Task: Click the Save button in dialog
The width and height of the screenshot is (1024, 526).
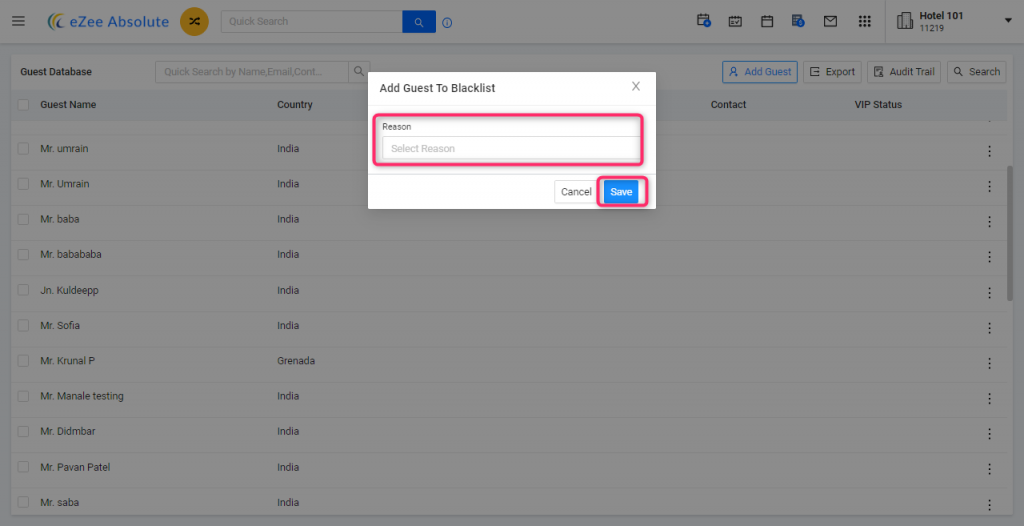Action: [621, 192]
